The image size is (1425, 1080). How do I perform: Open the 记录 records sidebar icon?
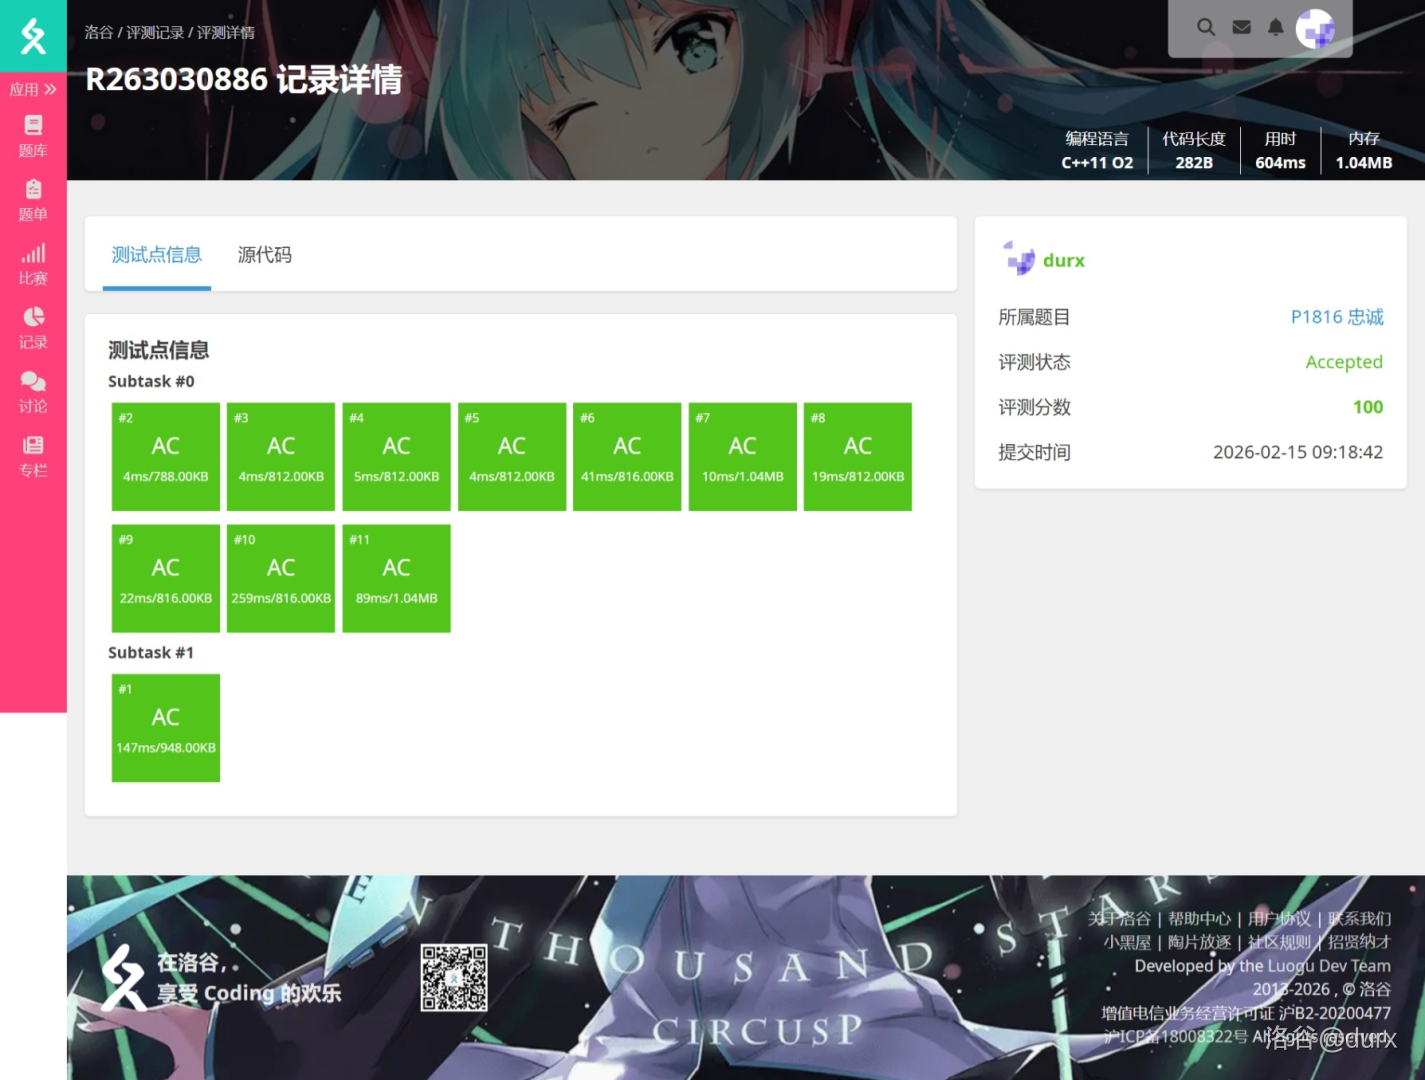click(33, 328)
